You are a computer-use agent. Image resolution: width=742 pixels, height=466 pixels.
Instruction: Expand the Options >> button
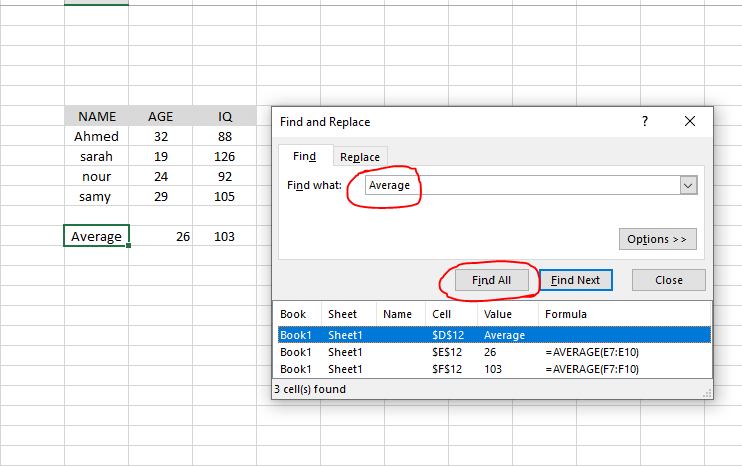point(657,239)
